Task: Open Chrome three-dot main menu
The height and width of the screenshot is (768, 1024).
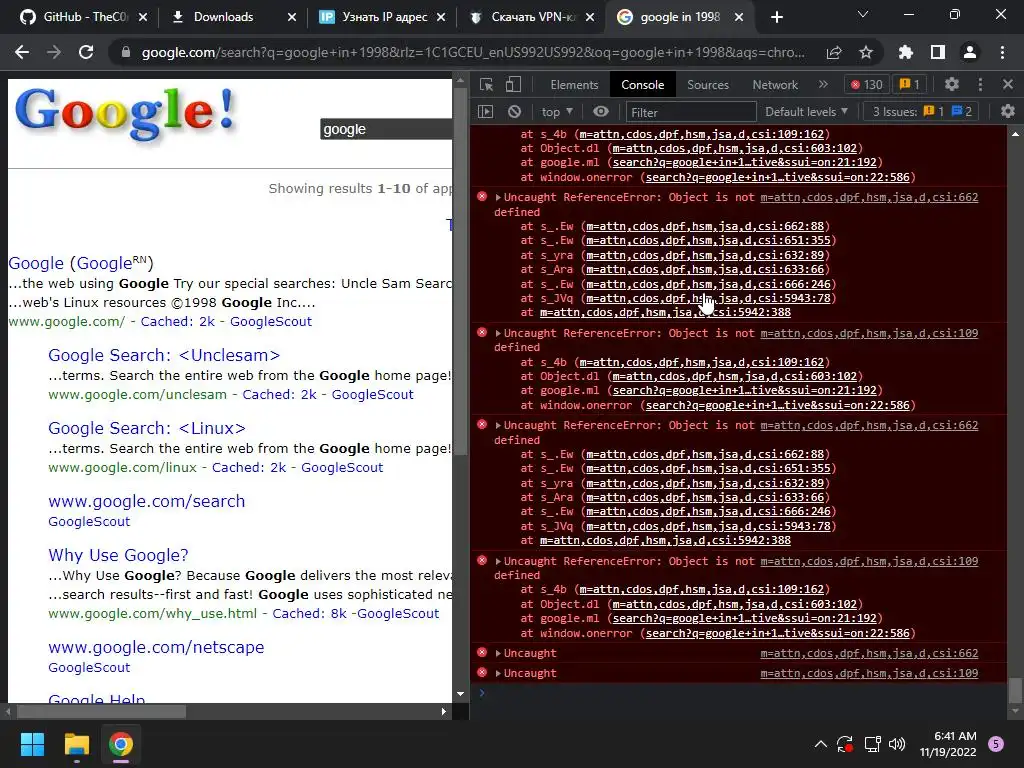Action: (1002, 52)
